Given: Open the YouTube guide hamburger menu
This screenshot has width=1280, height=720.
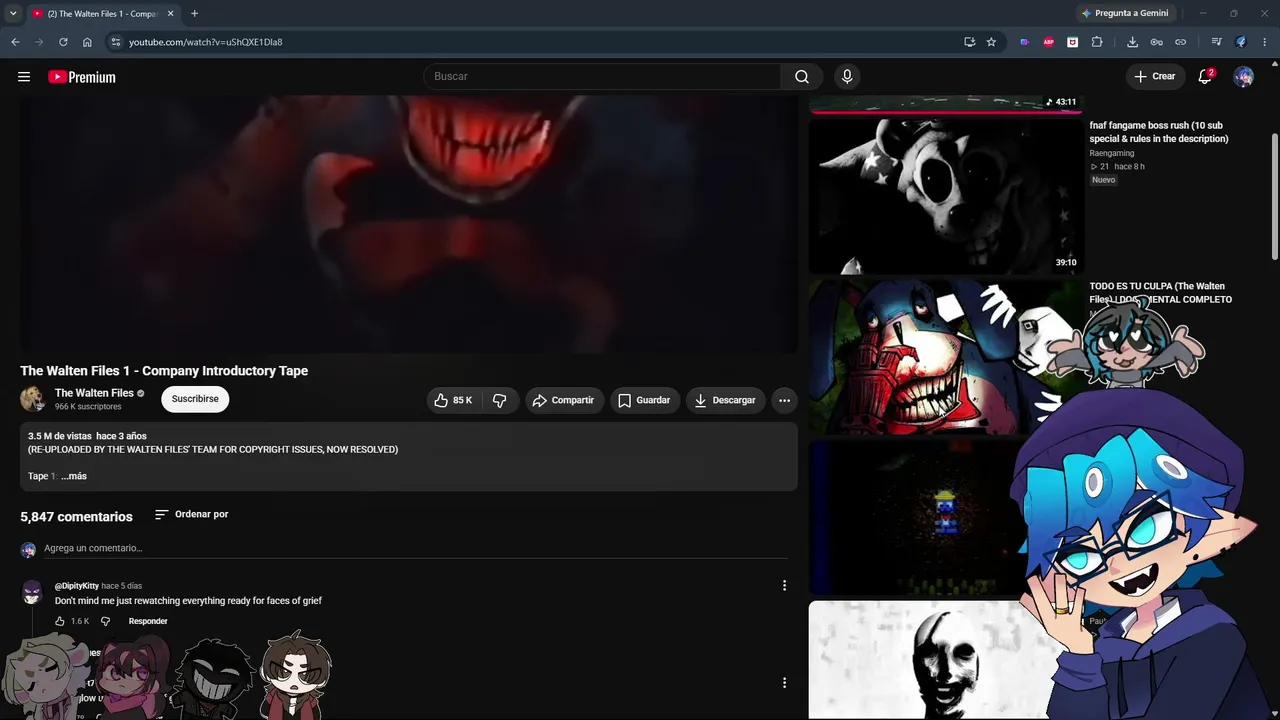Looking at the screenshot, I should coord(24,77).
